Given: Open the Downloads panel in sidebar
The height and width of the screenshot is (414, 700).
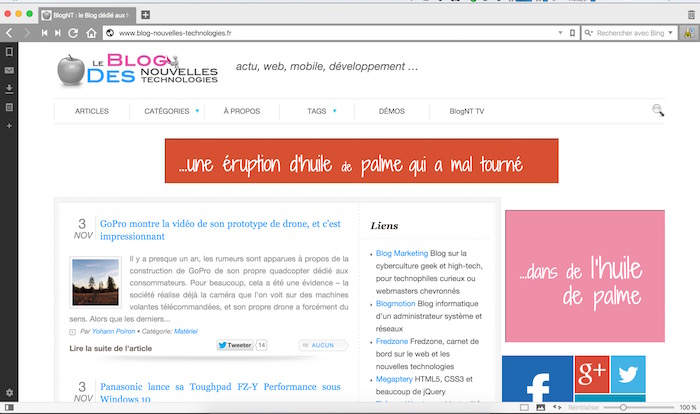Looking at the screenshot, I should pyautogui.click(x=9, y=89).
